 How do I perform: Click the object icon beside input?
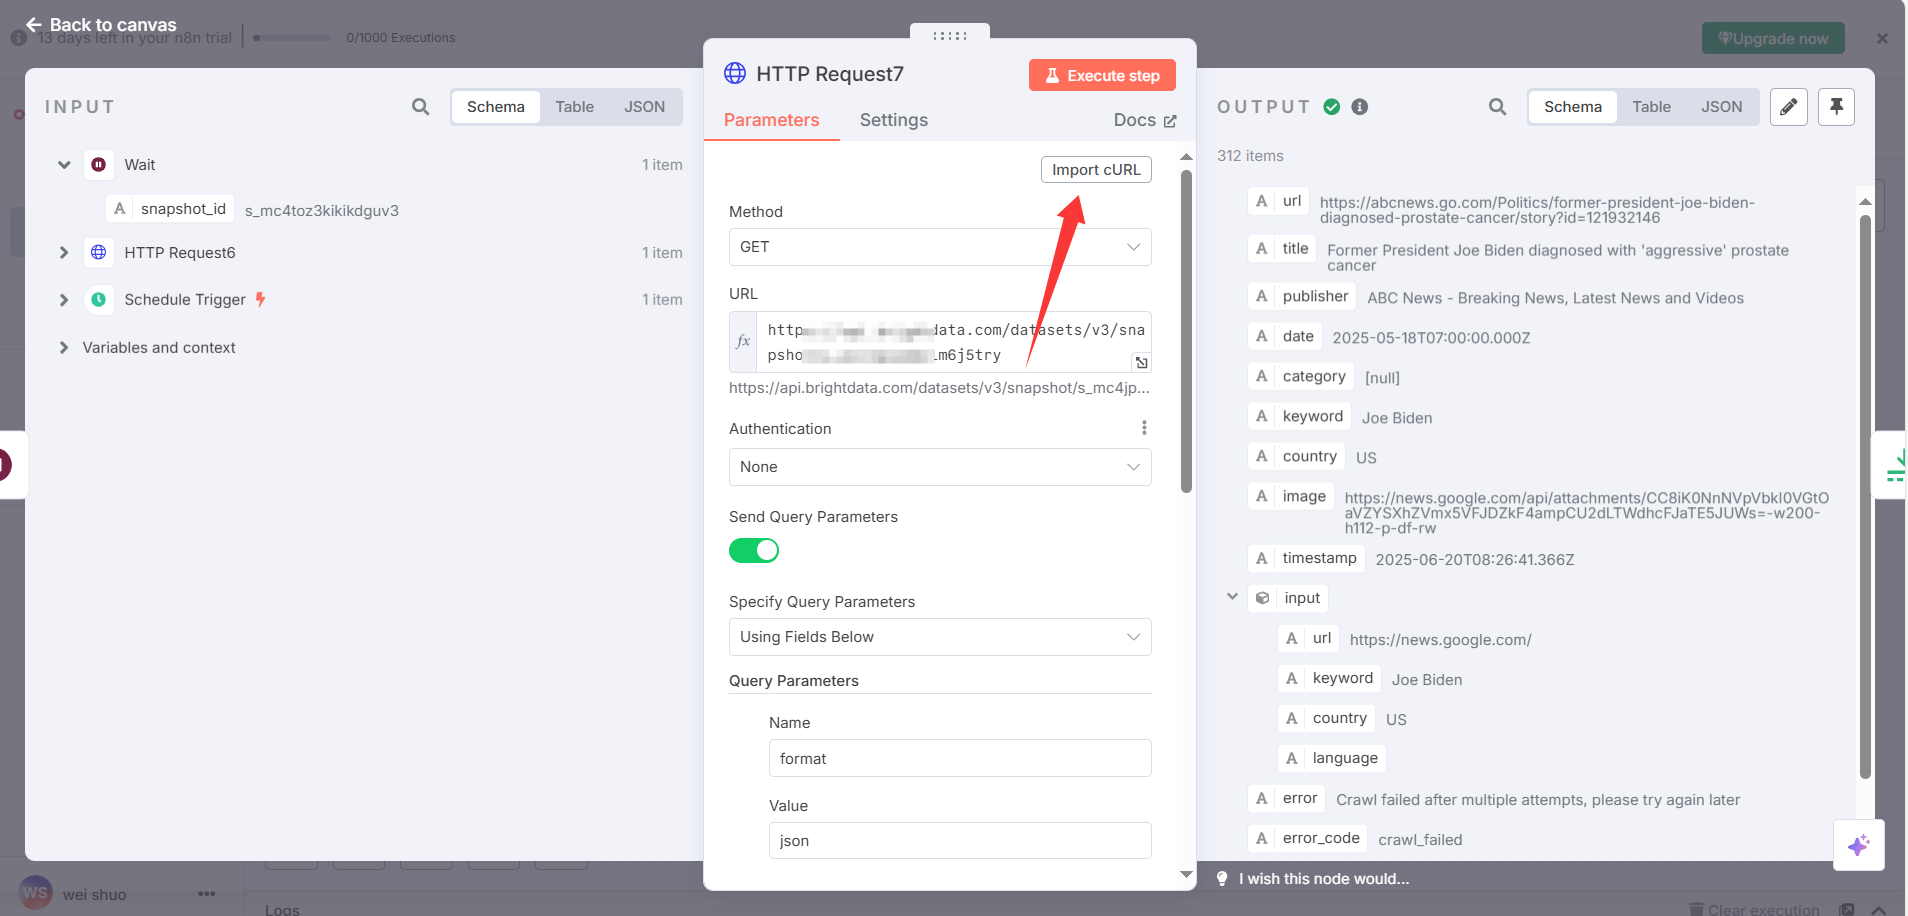click(x=1263, y=598)
